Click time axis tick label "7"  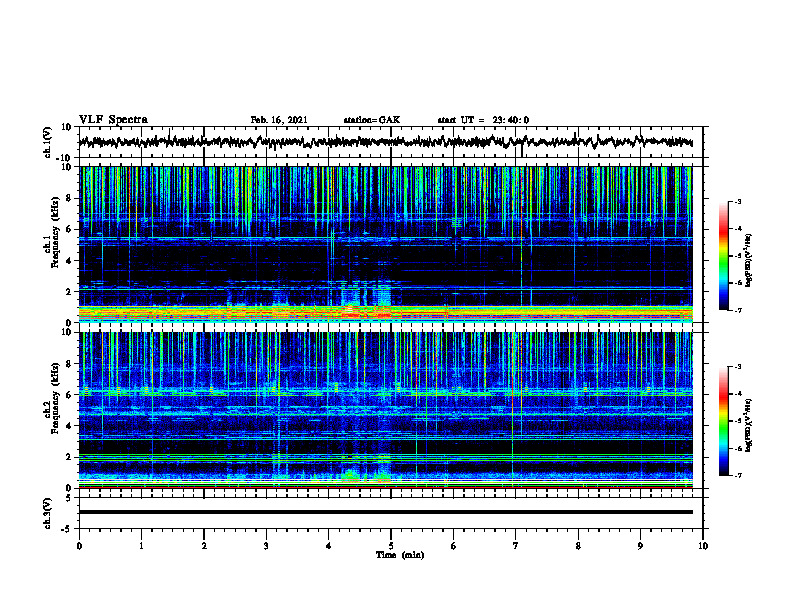tap(516, 546)
